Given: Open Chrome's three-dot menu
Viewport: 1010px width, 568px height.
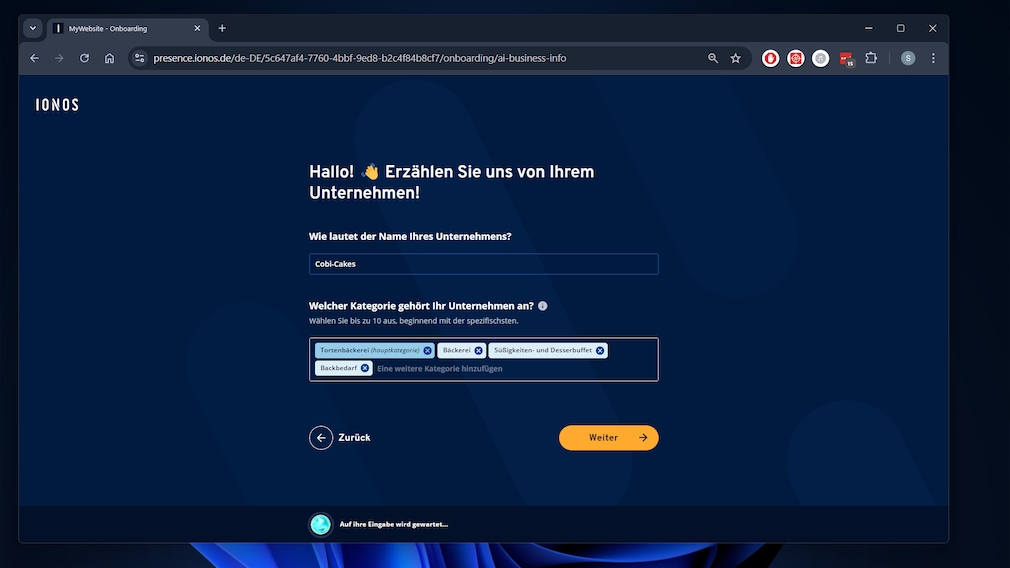Looking at the screenshot, I should (933, 58).
